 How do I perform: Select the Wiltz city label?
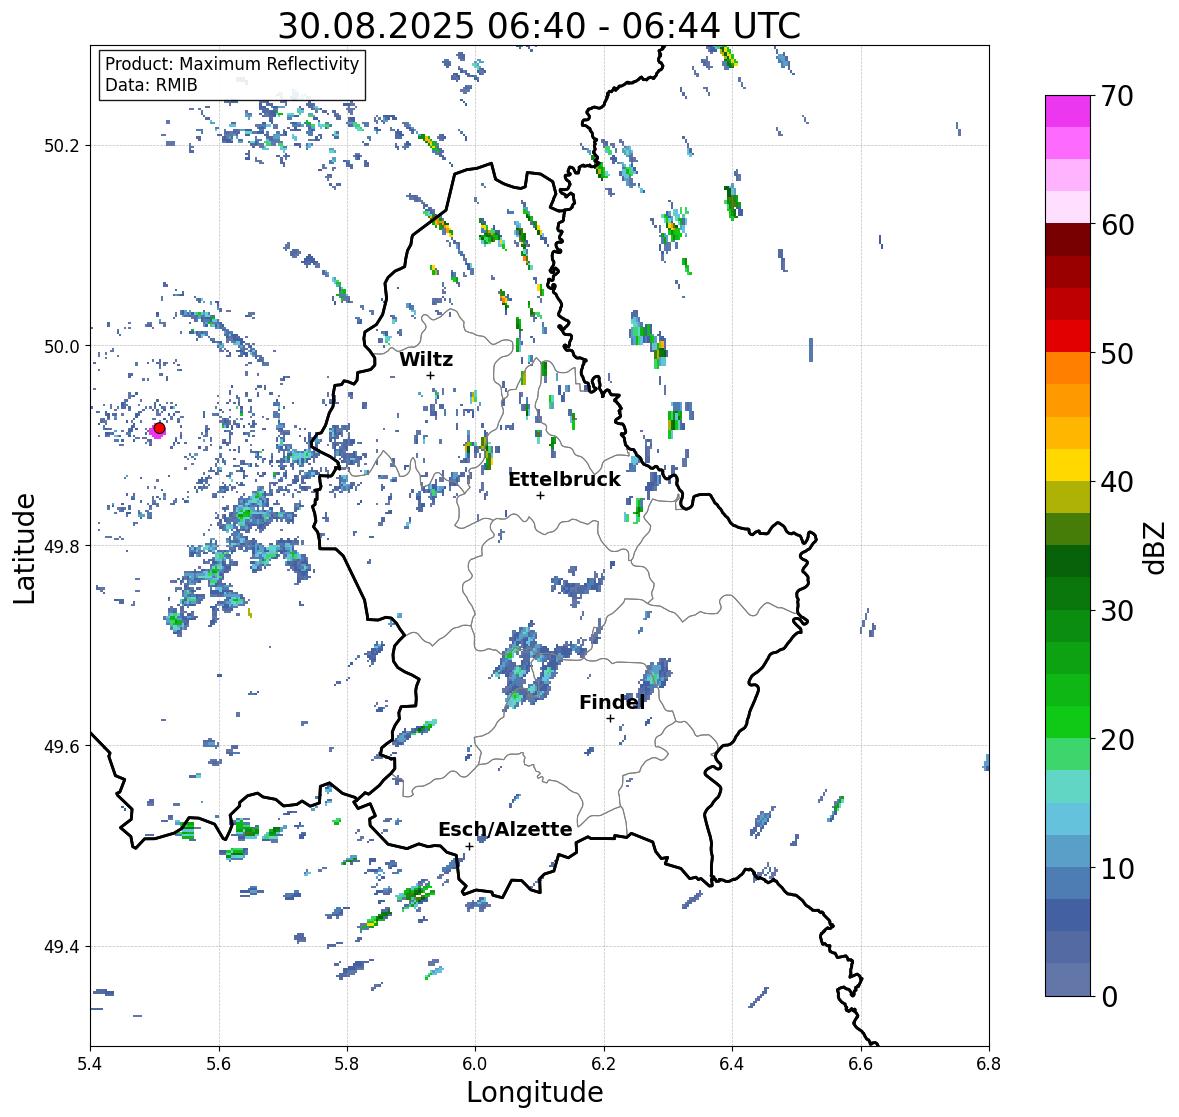coord(426,359)
